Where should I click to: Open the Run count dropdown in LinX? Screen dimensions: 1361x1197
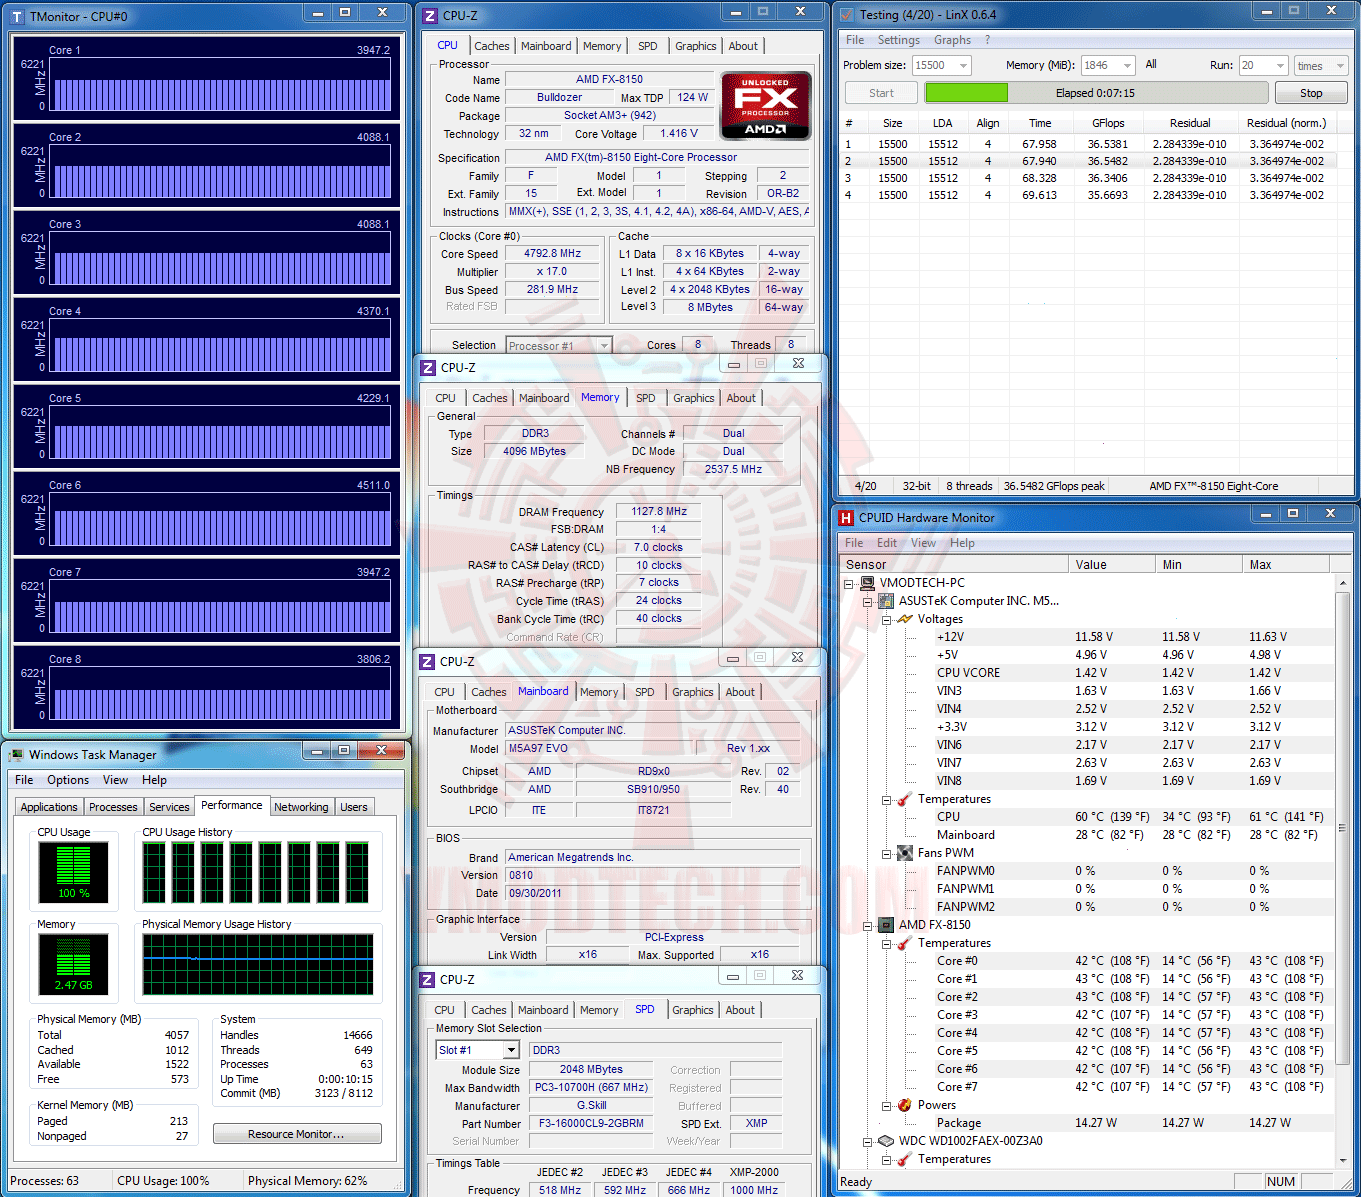point(1280,66)
